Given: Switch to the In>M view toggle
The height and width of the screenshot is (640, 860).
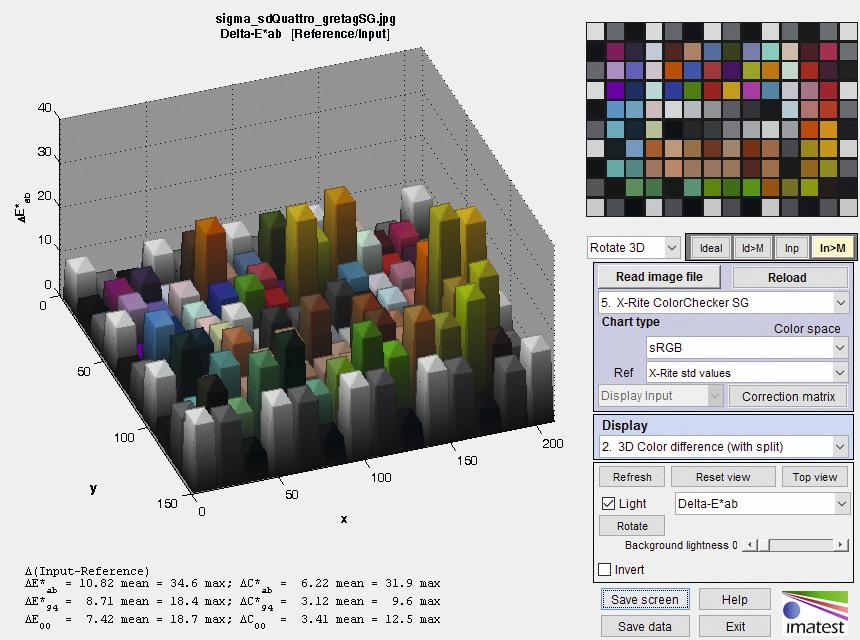Looking at the screenshot, I should click(832, 248).
